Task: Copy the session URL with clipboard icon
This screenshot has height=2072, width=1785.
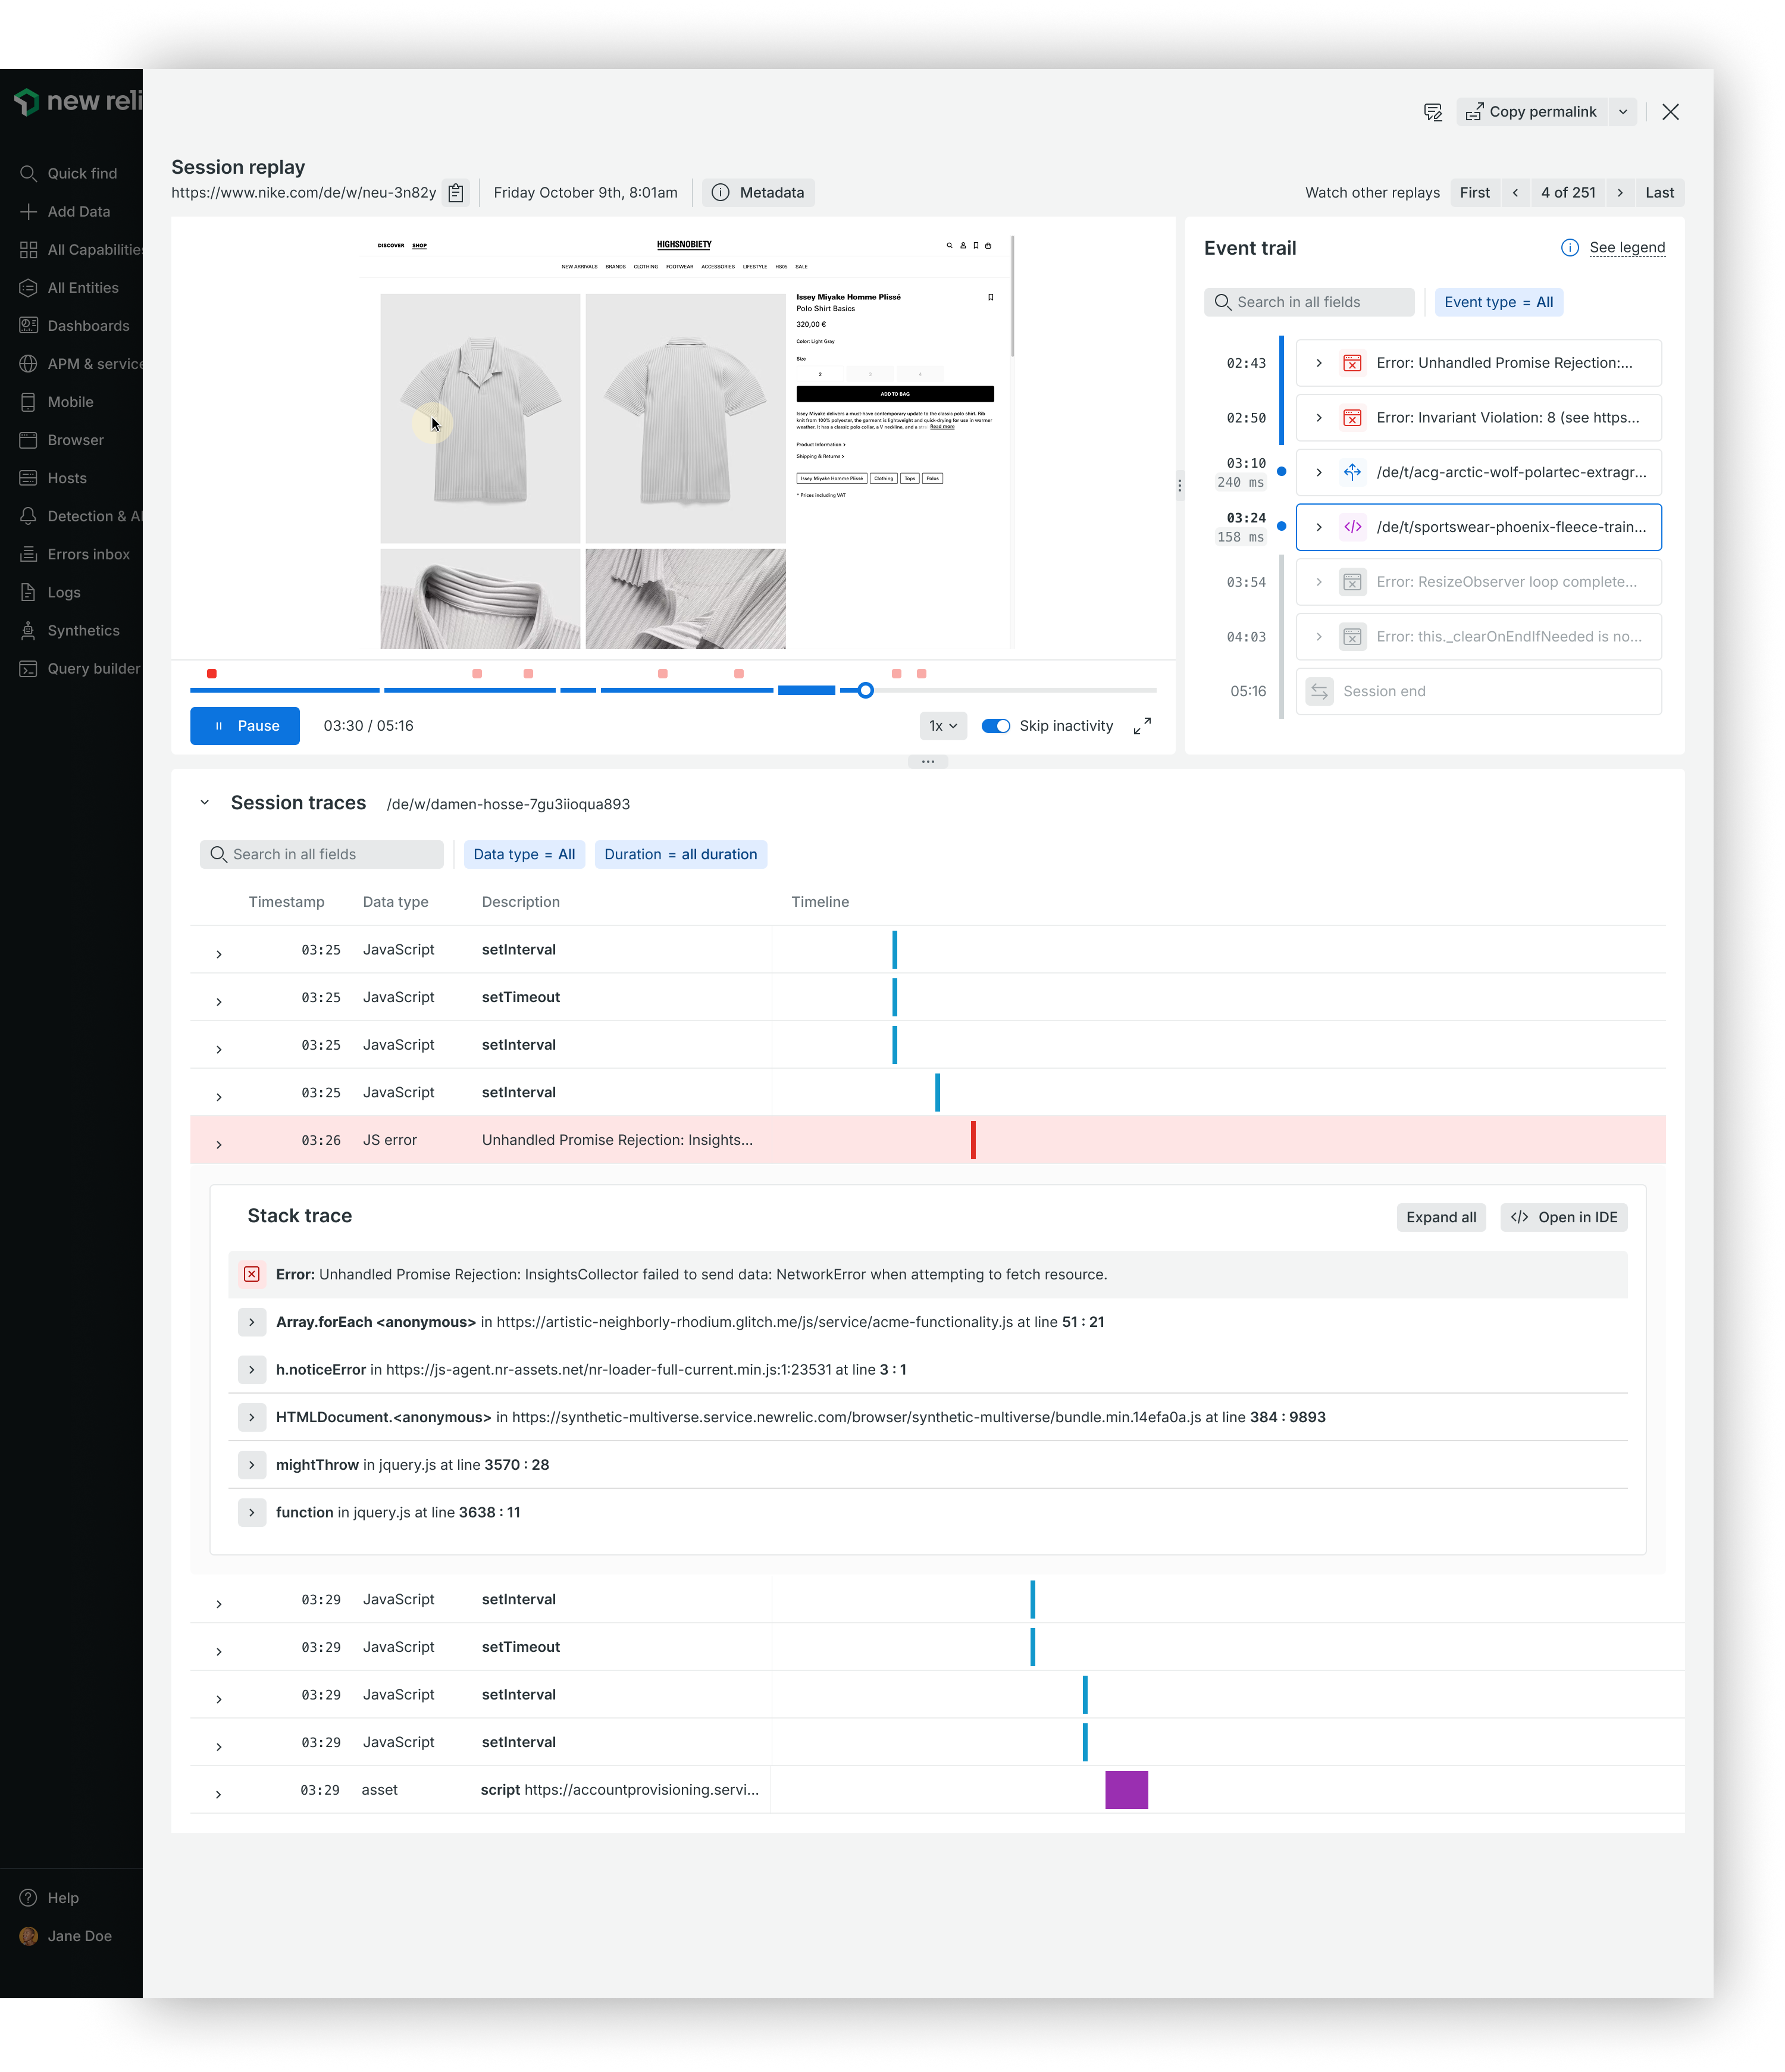Action: (x=456, y=193)
